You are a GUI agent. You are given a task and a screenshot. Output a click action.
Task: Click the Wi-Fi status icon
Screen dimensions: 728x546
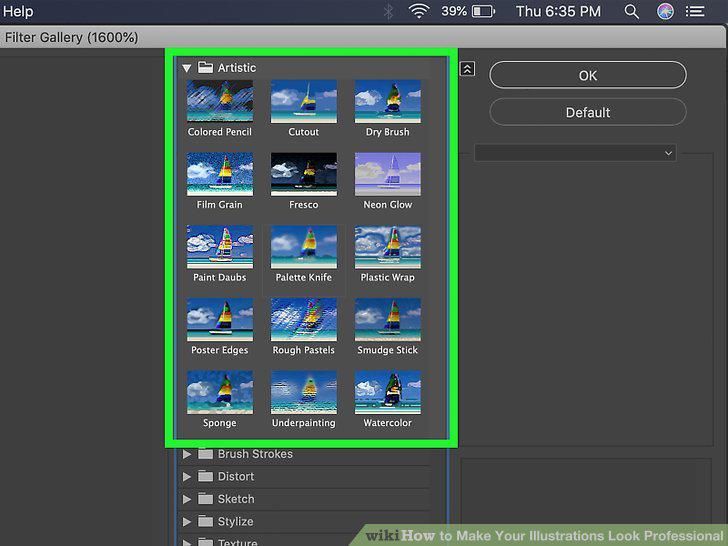[419, 11]
